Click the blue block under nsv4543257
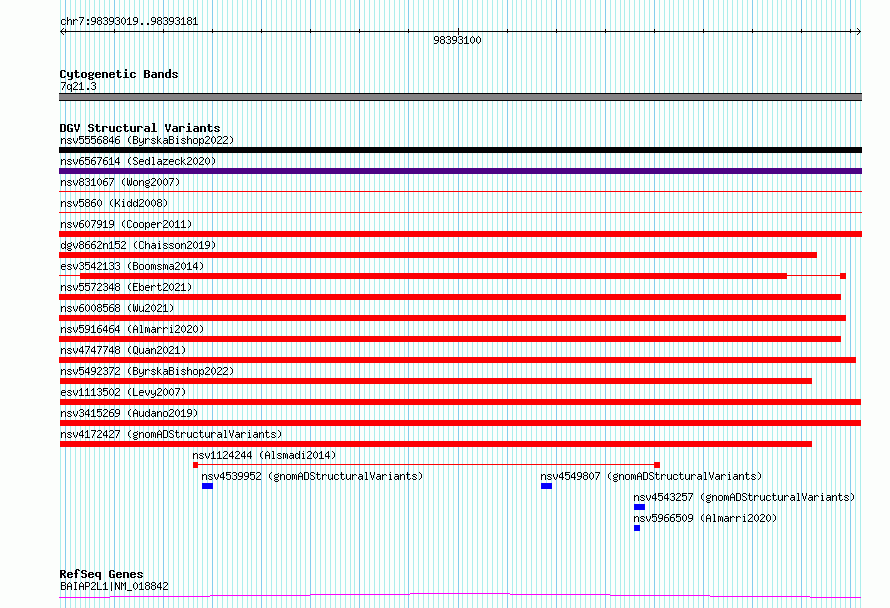 [639, 507]
